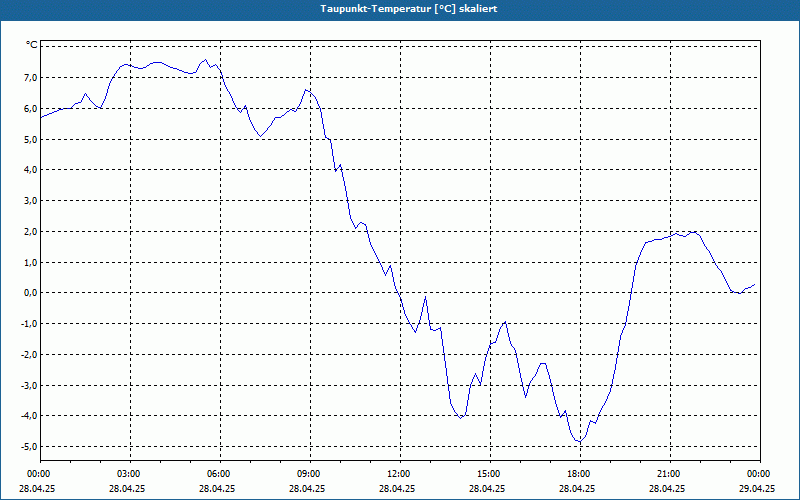Click the title 'Taupunkt-Temperatur [°C] skaliert'

[409, 9]
